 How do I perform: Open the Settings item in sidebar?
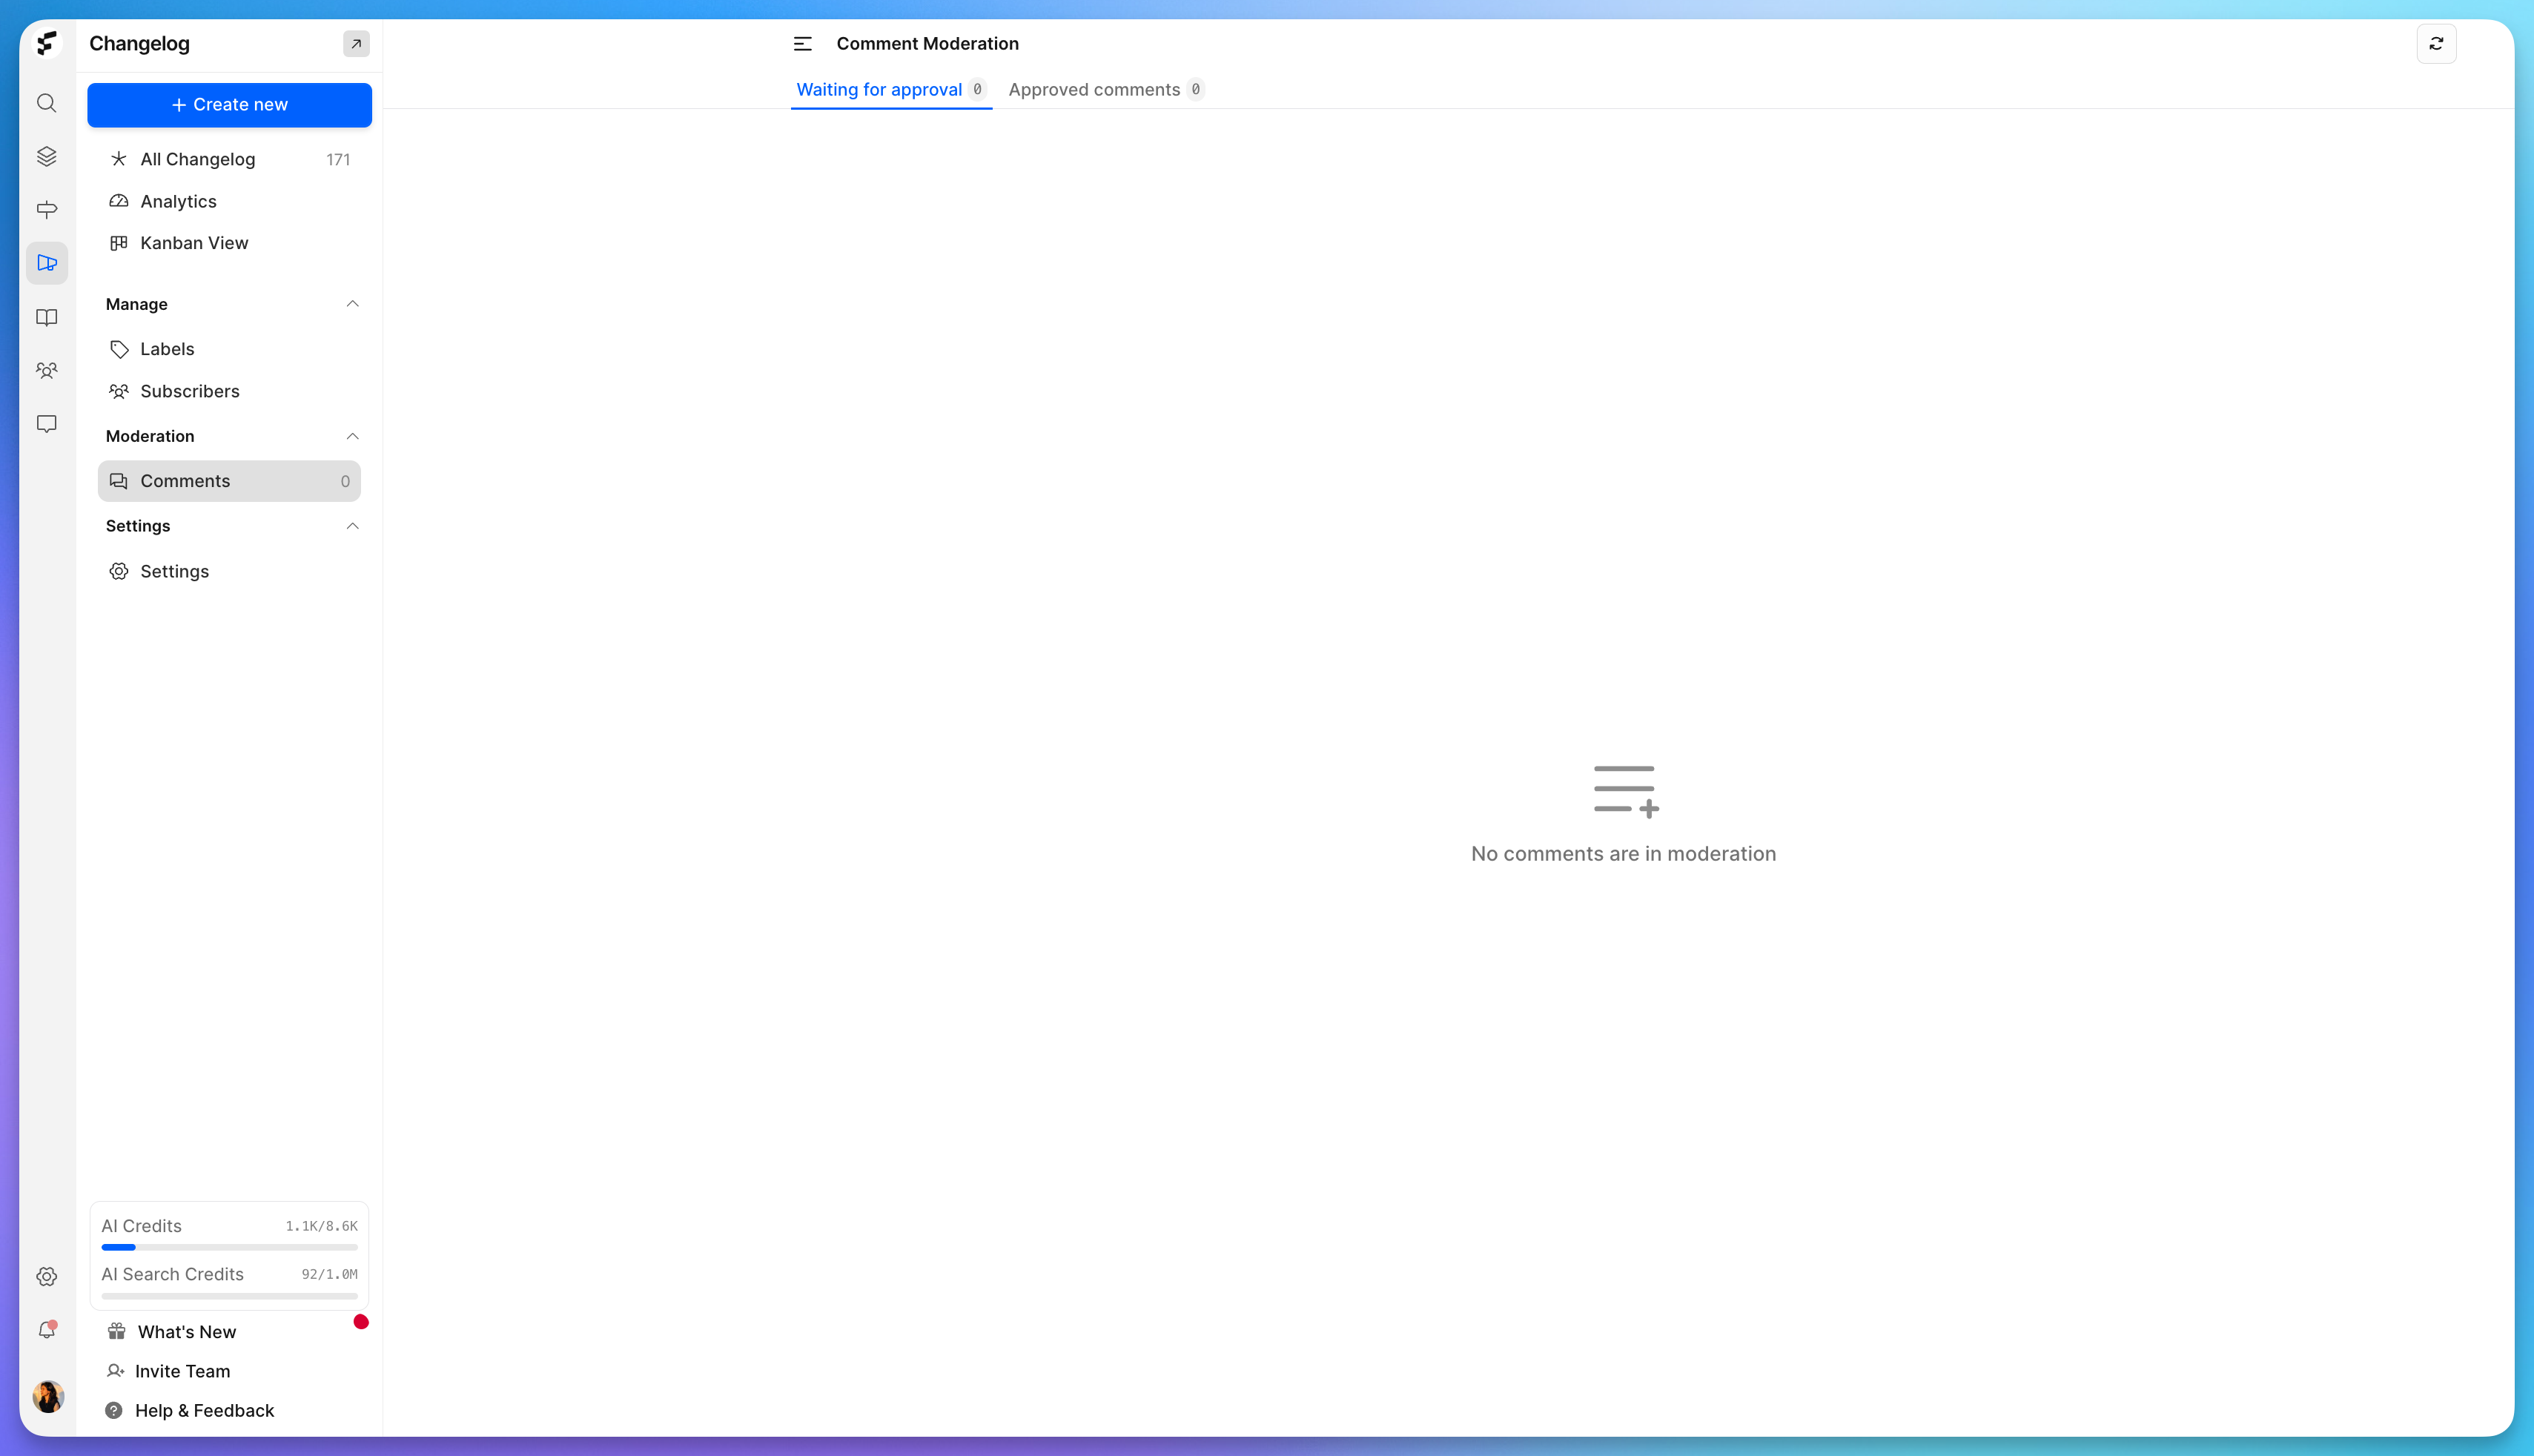[229, 572]
